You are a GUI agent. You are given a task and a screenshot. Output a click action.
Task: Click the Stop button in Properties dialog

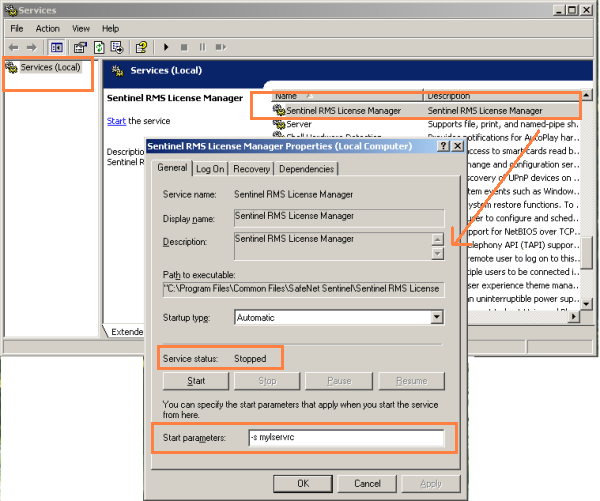tap(267, 381)
